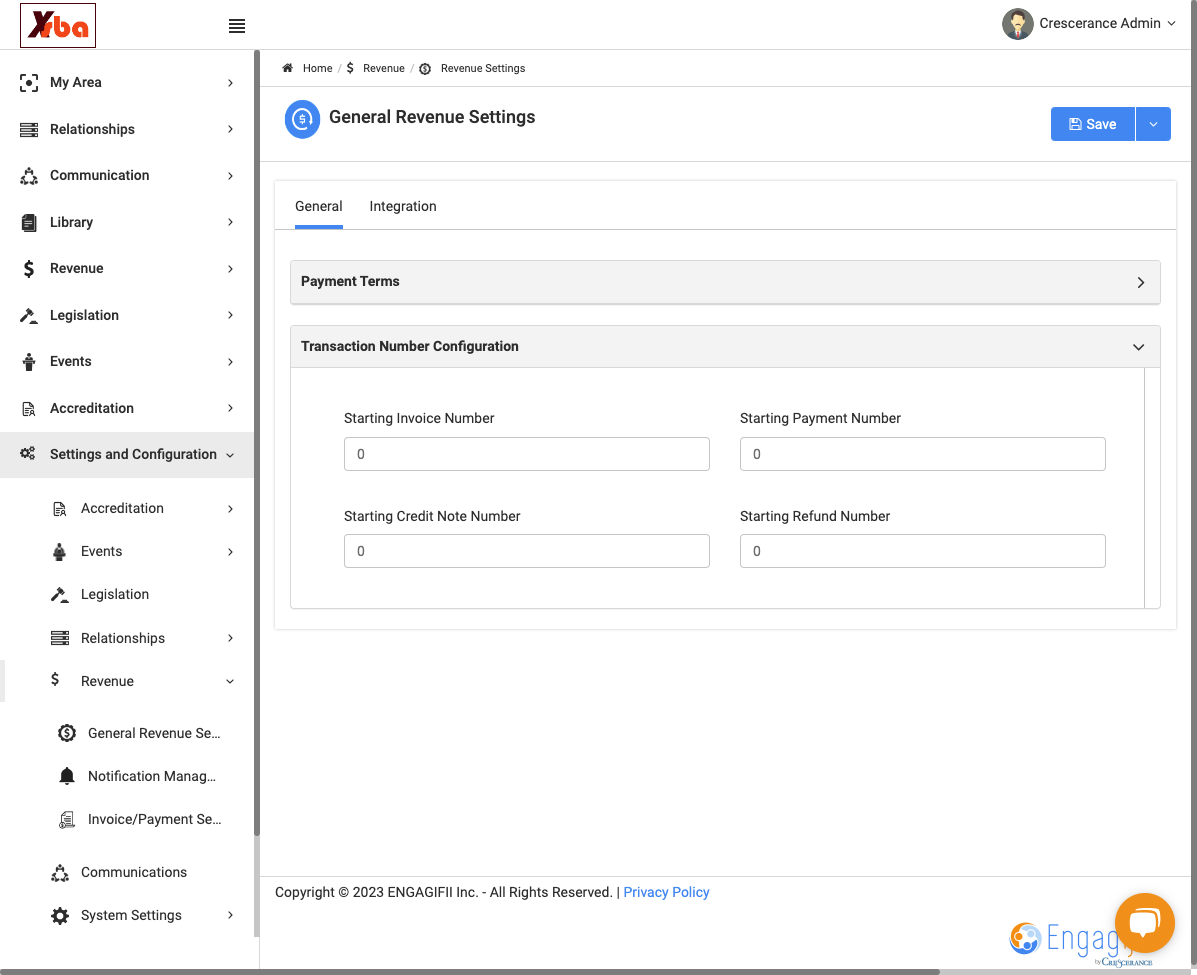
Task: Click the top-level Accreditation sidebar icon
Action: click(x=29, y=408)
